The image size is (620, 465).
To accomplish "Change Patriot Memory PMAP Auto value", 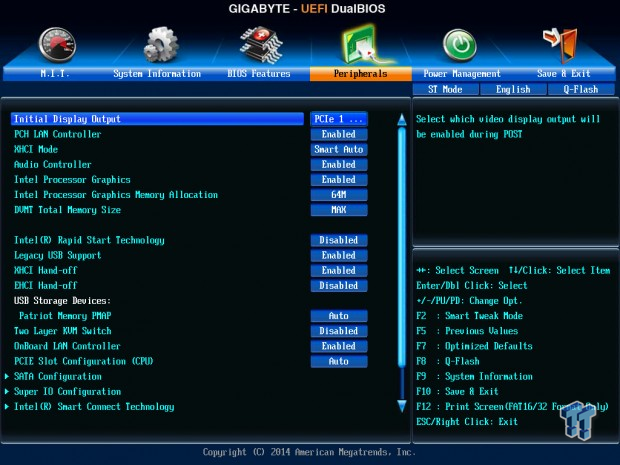I will coord(339,316).
